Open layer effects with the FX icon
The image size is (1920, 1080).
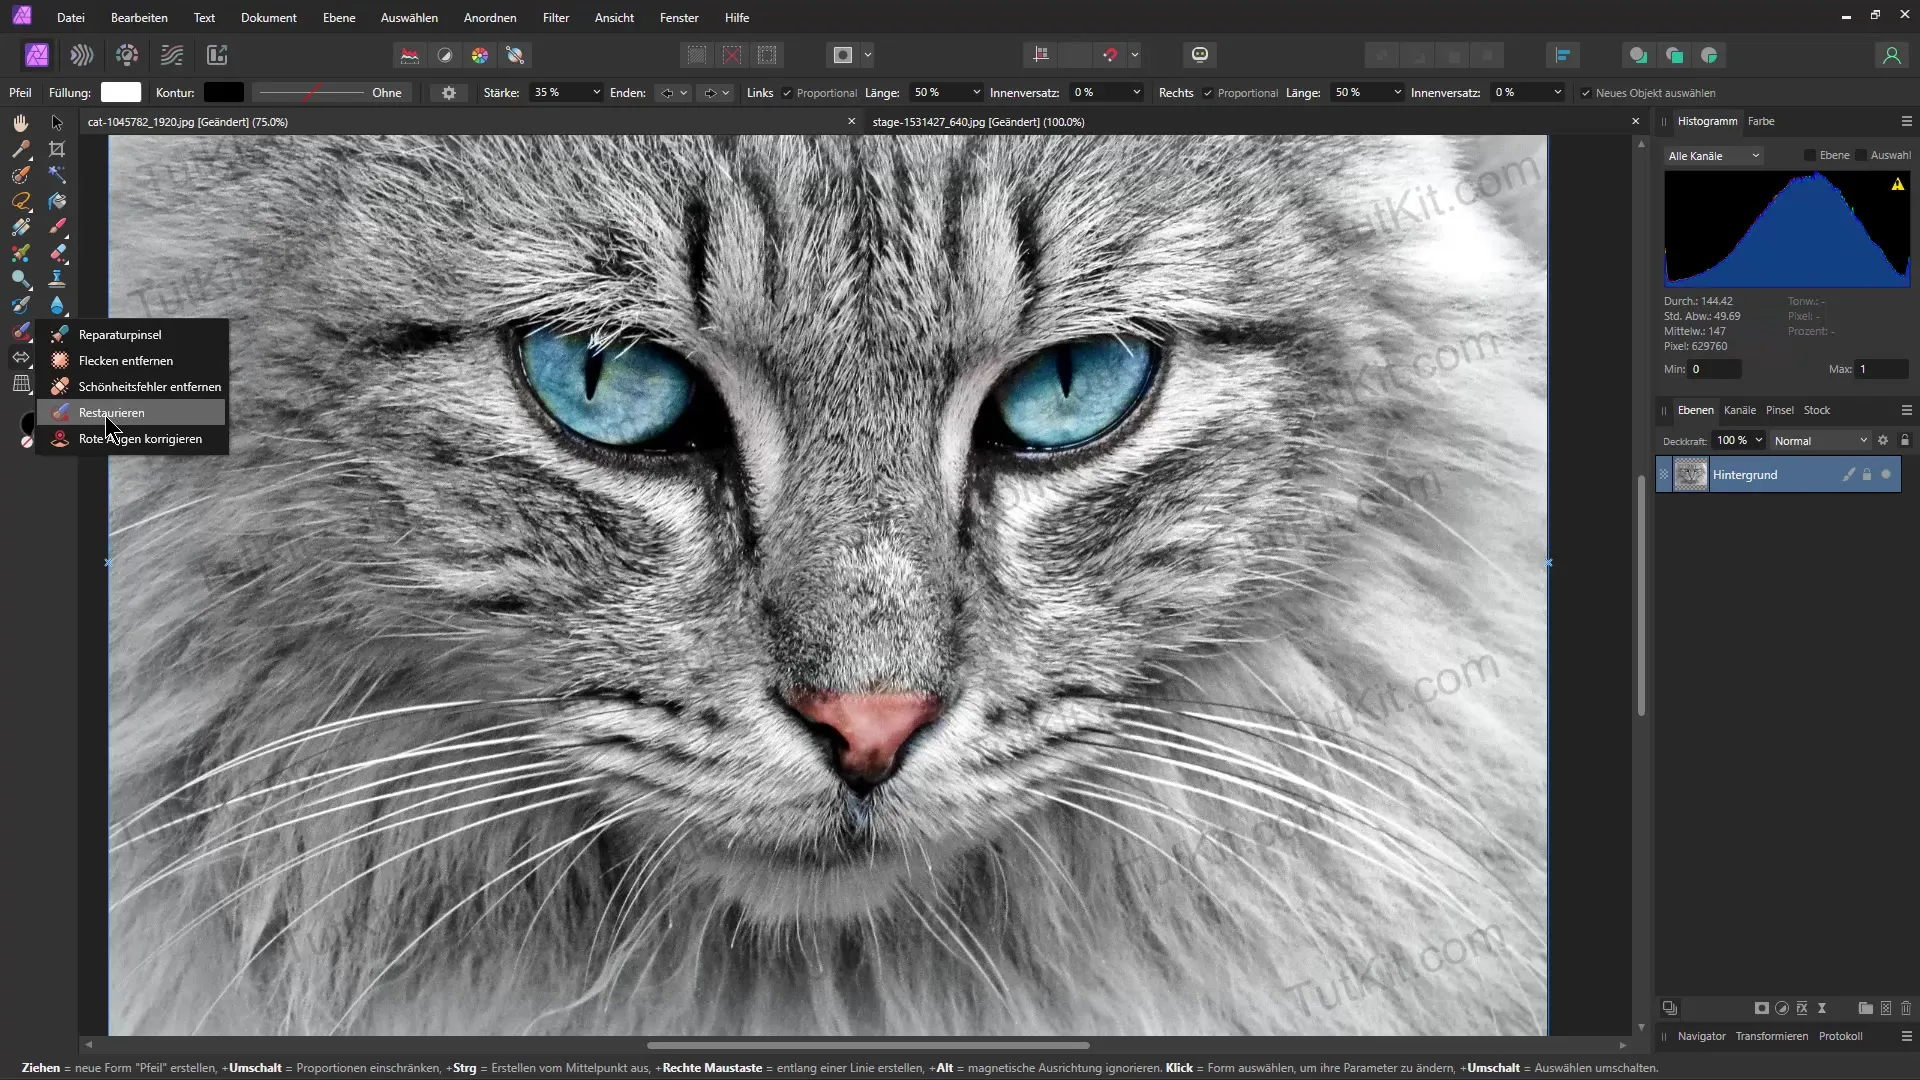(1802, 1008)
